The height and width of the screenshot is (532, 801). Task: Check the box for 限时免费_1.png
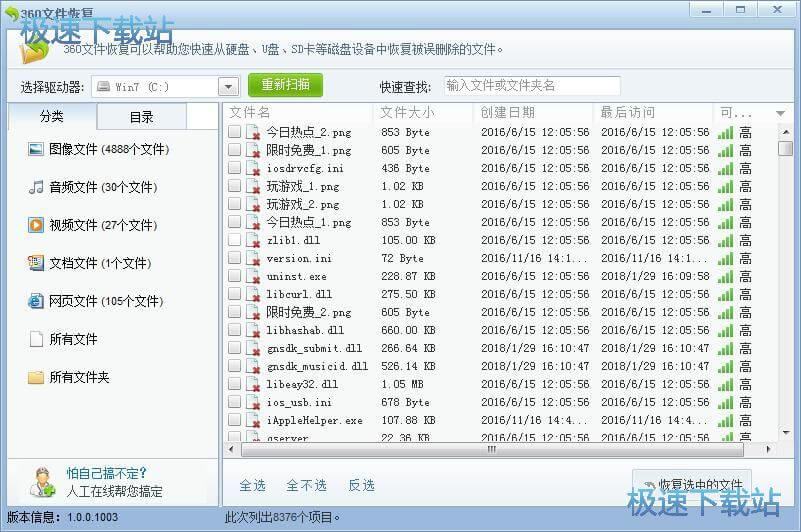click(x=234, y=150)
